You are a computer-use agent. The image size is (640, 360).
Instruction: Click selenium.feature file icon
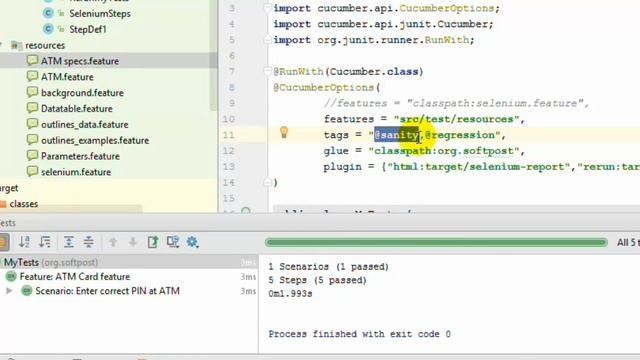[x=32, y=171]
